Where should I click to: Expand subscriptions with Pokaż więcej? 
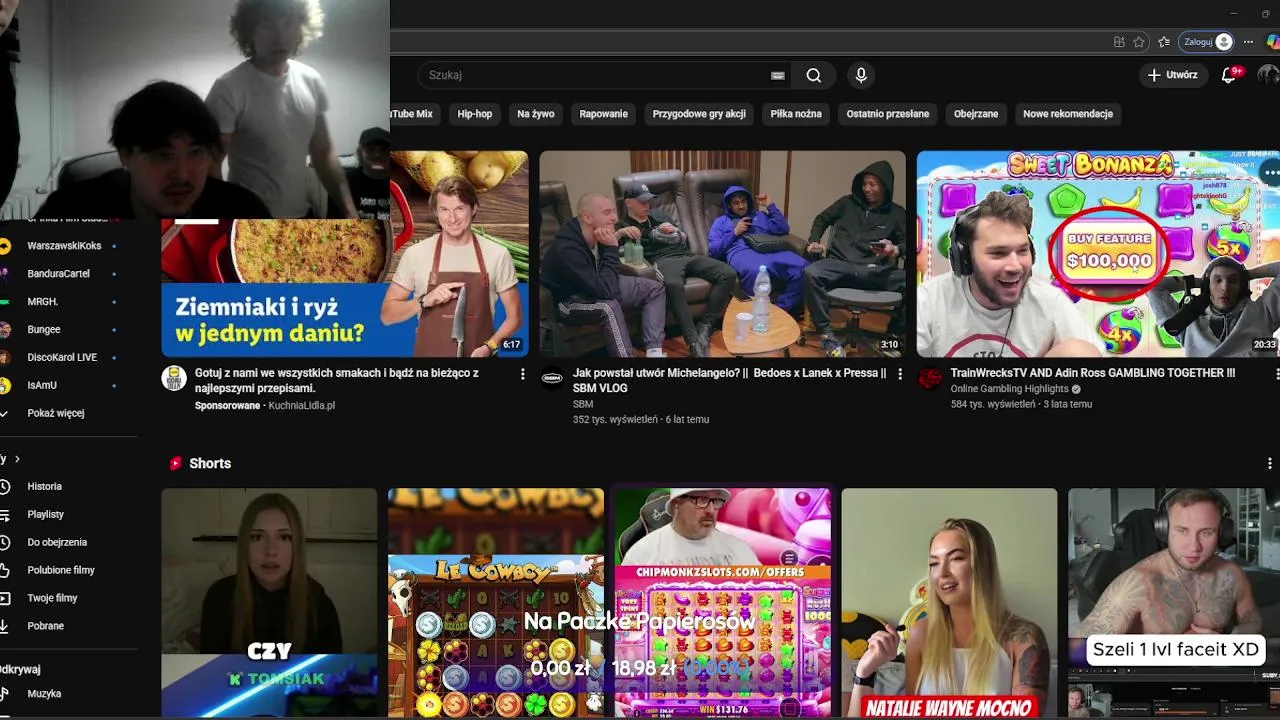click(56, 413)
